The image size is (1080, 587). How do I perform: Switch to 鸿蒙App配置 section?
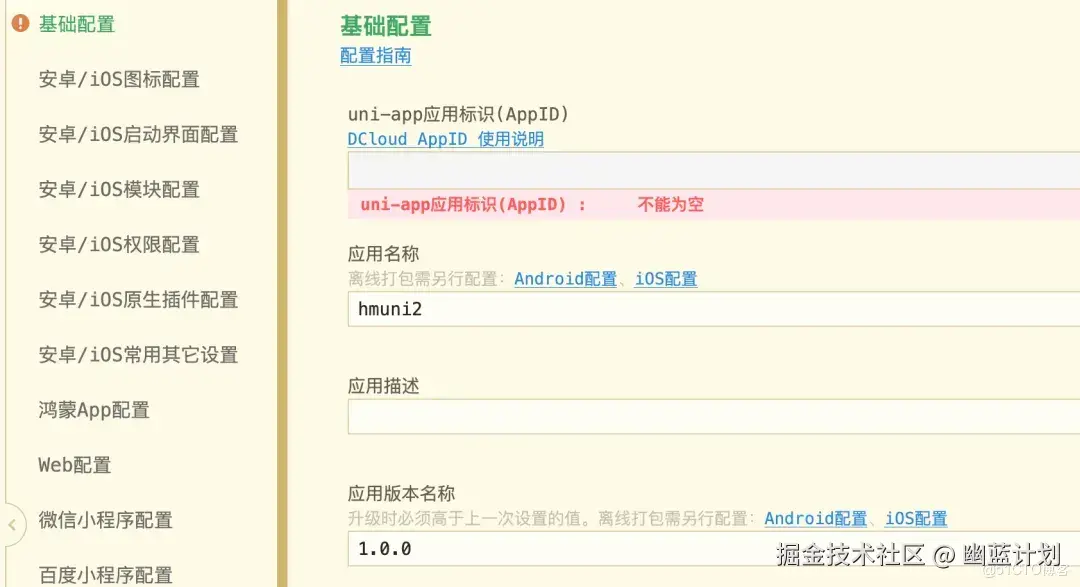click(x=94, y=409)
